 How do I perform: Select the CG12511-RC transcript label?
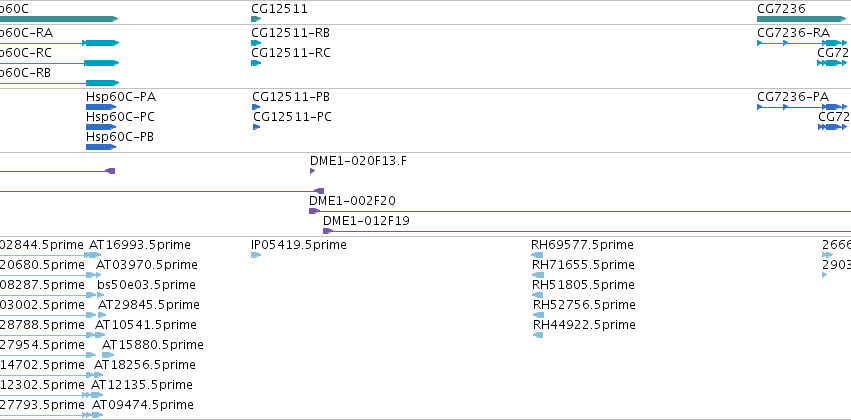[x=291, y=53]
